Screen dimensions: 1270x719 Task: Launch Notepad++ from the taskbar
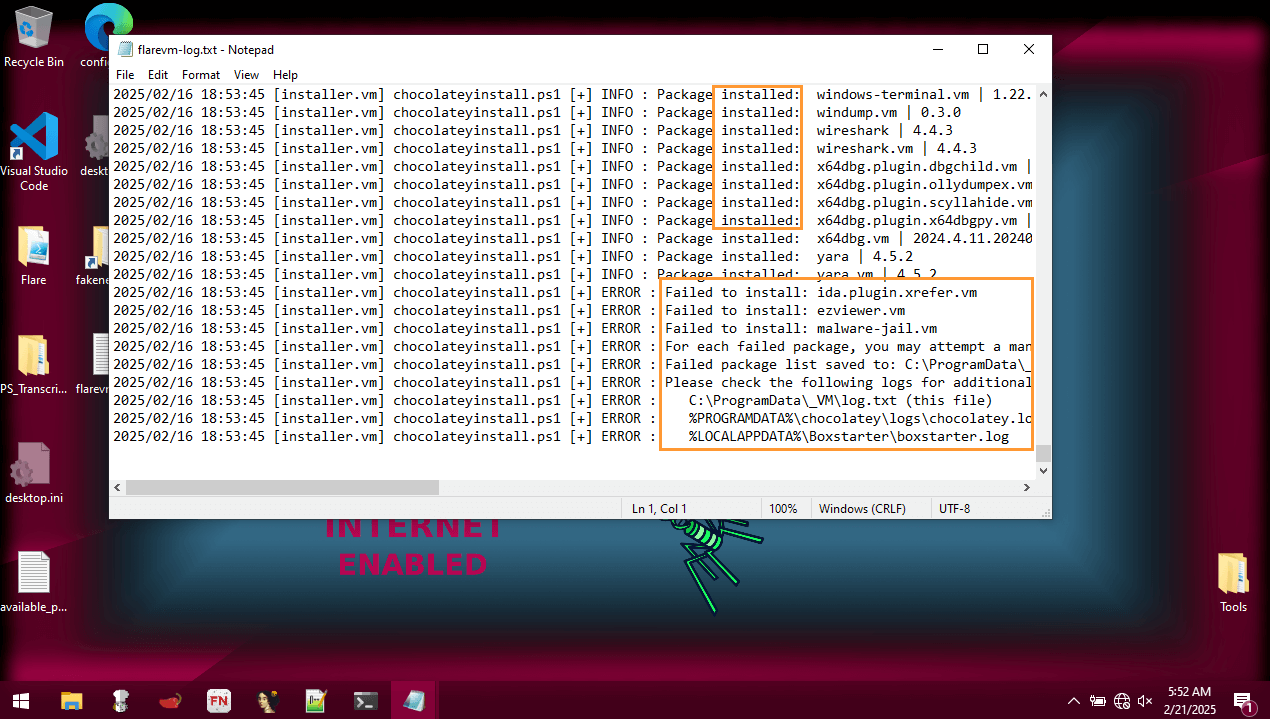click(316, 700)
